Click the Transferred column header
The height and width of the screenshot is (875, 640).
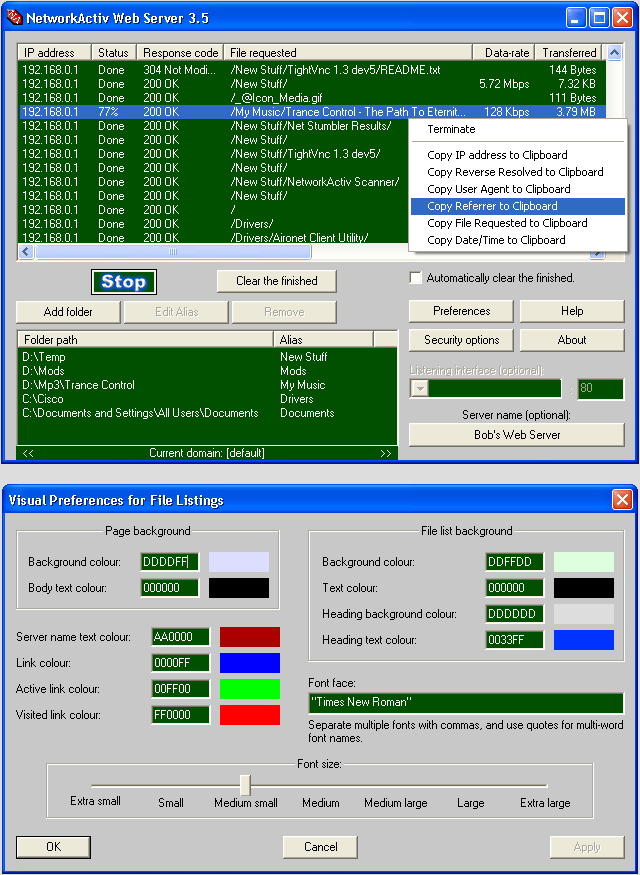coord(569,52)
